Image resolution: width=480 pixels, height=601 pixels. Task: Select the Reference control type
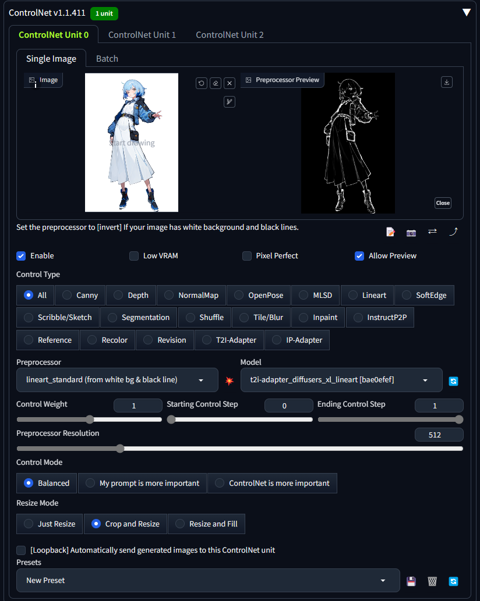pos(48,340)
